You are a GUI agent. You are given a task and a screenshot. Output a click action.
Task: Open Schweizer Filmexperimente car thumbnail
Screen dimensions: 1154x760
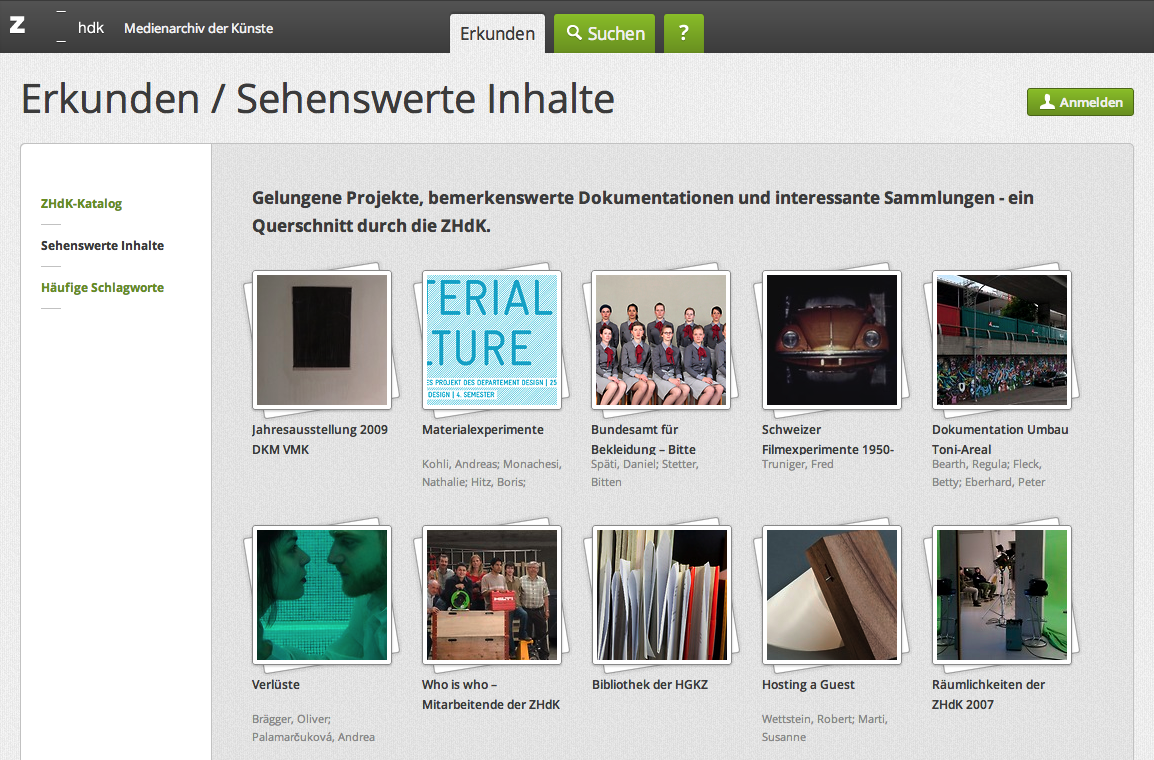click(x=832, y=340)
